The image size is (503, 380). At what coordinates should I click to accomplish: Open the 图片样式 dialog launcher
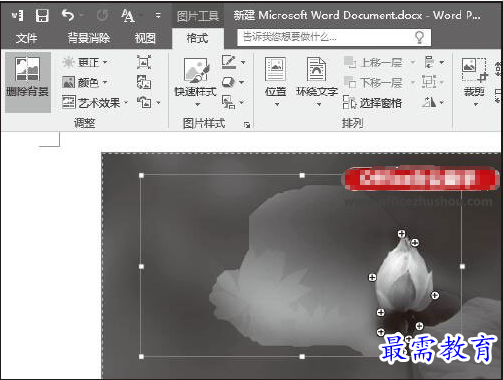coord(247,125)
